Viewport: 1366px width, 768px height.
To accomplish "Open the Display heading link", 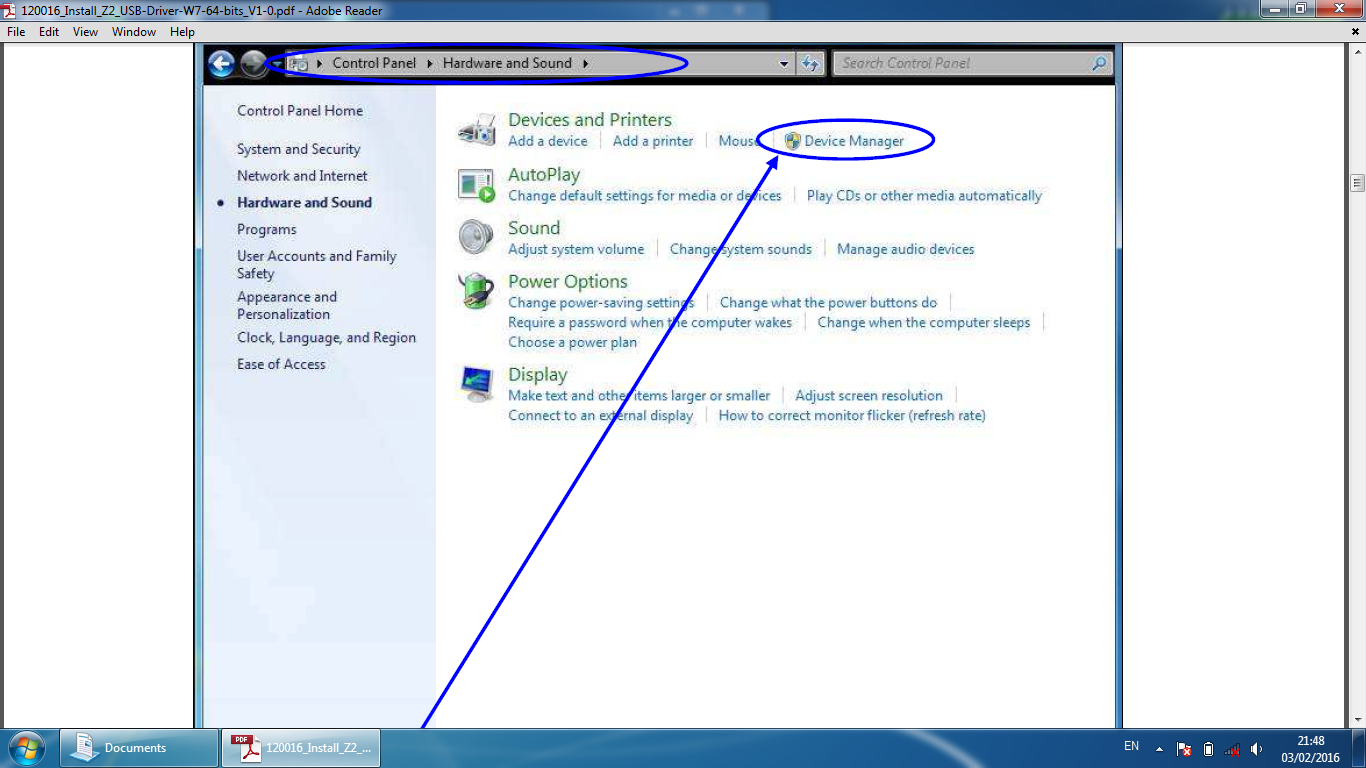I will click(x=538, y=374).
